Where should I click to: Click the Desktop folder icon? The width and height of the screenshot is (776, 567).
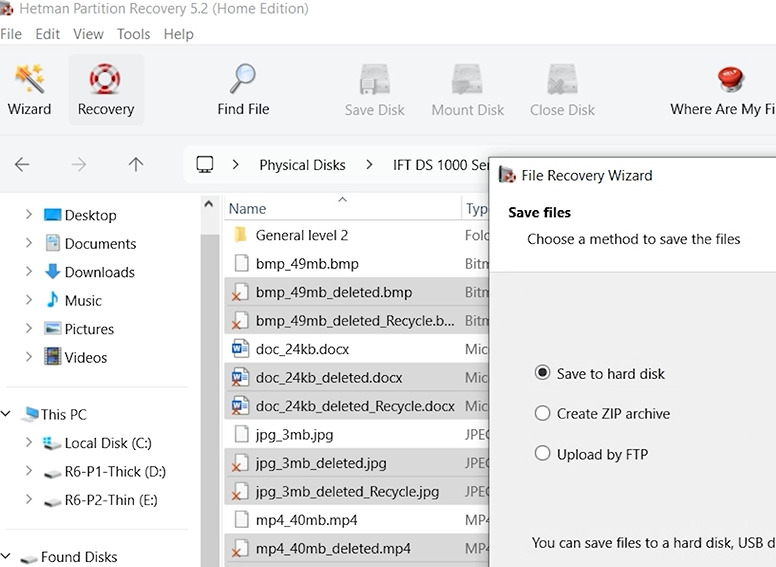point(52,215)
